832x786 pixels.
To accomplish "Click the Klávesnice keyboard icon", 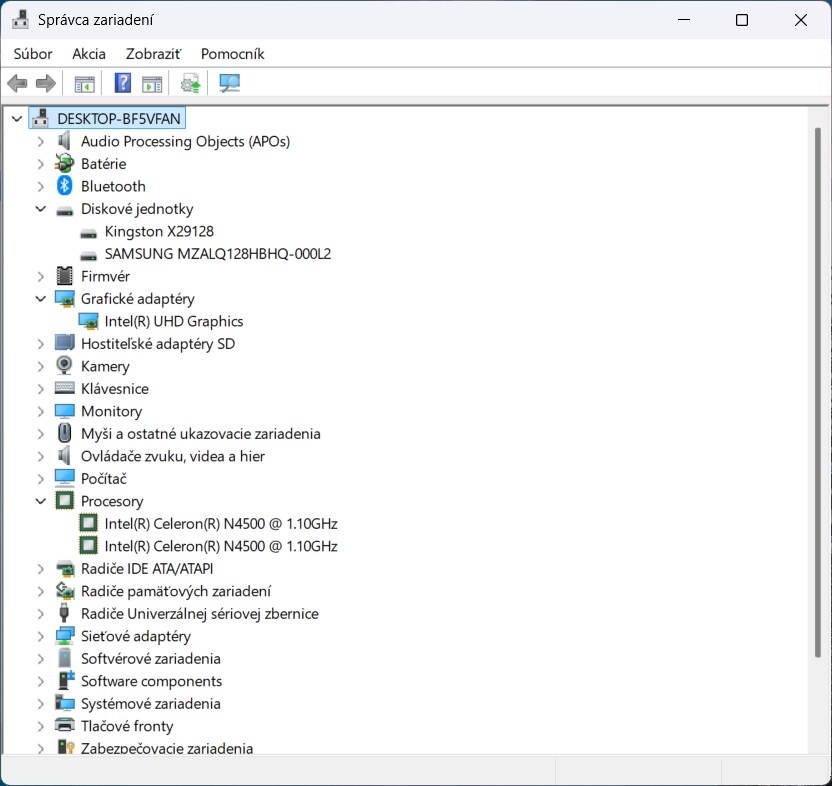I will [x=64, y=388].
